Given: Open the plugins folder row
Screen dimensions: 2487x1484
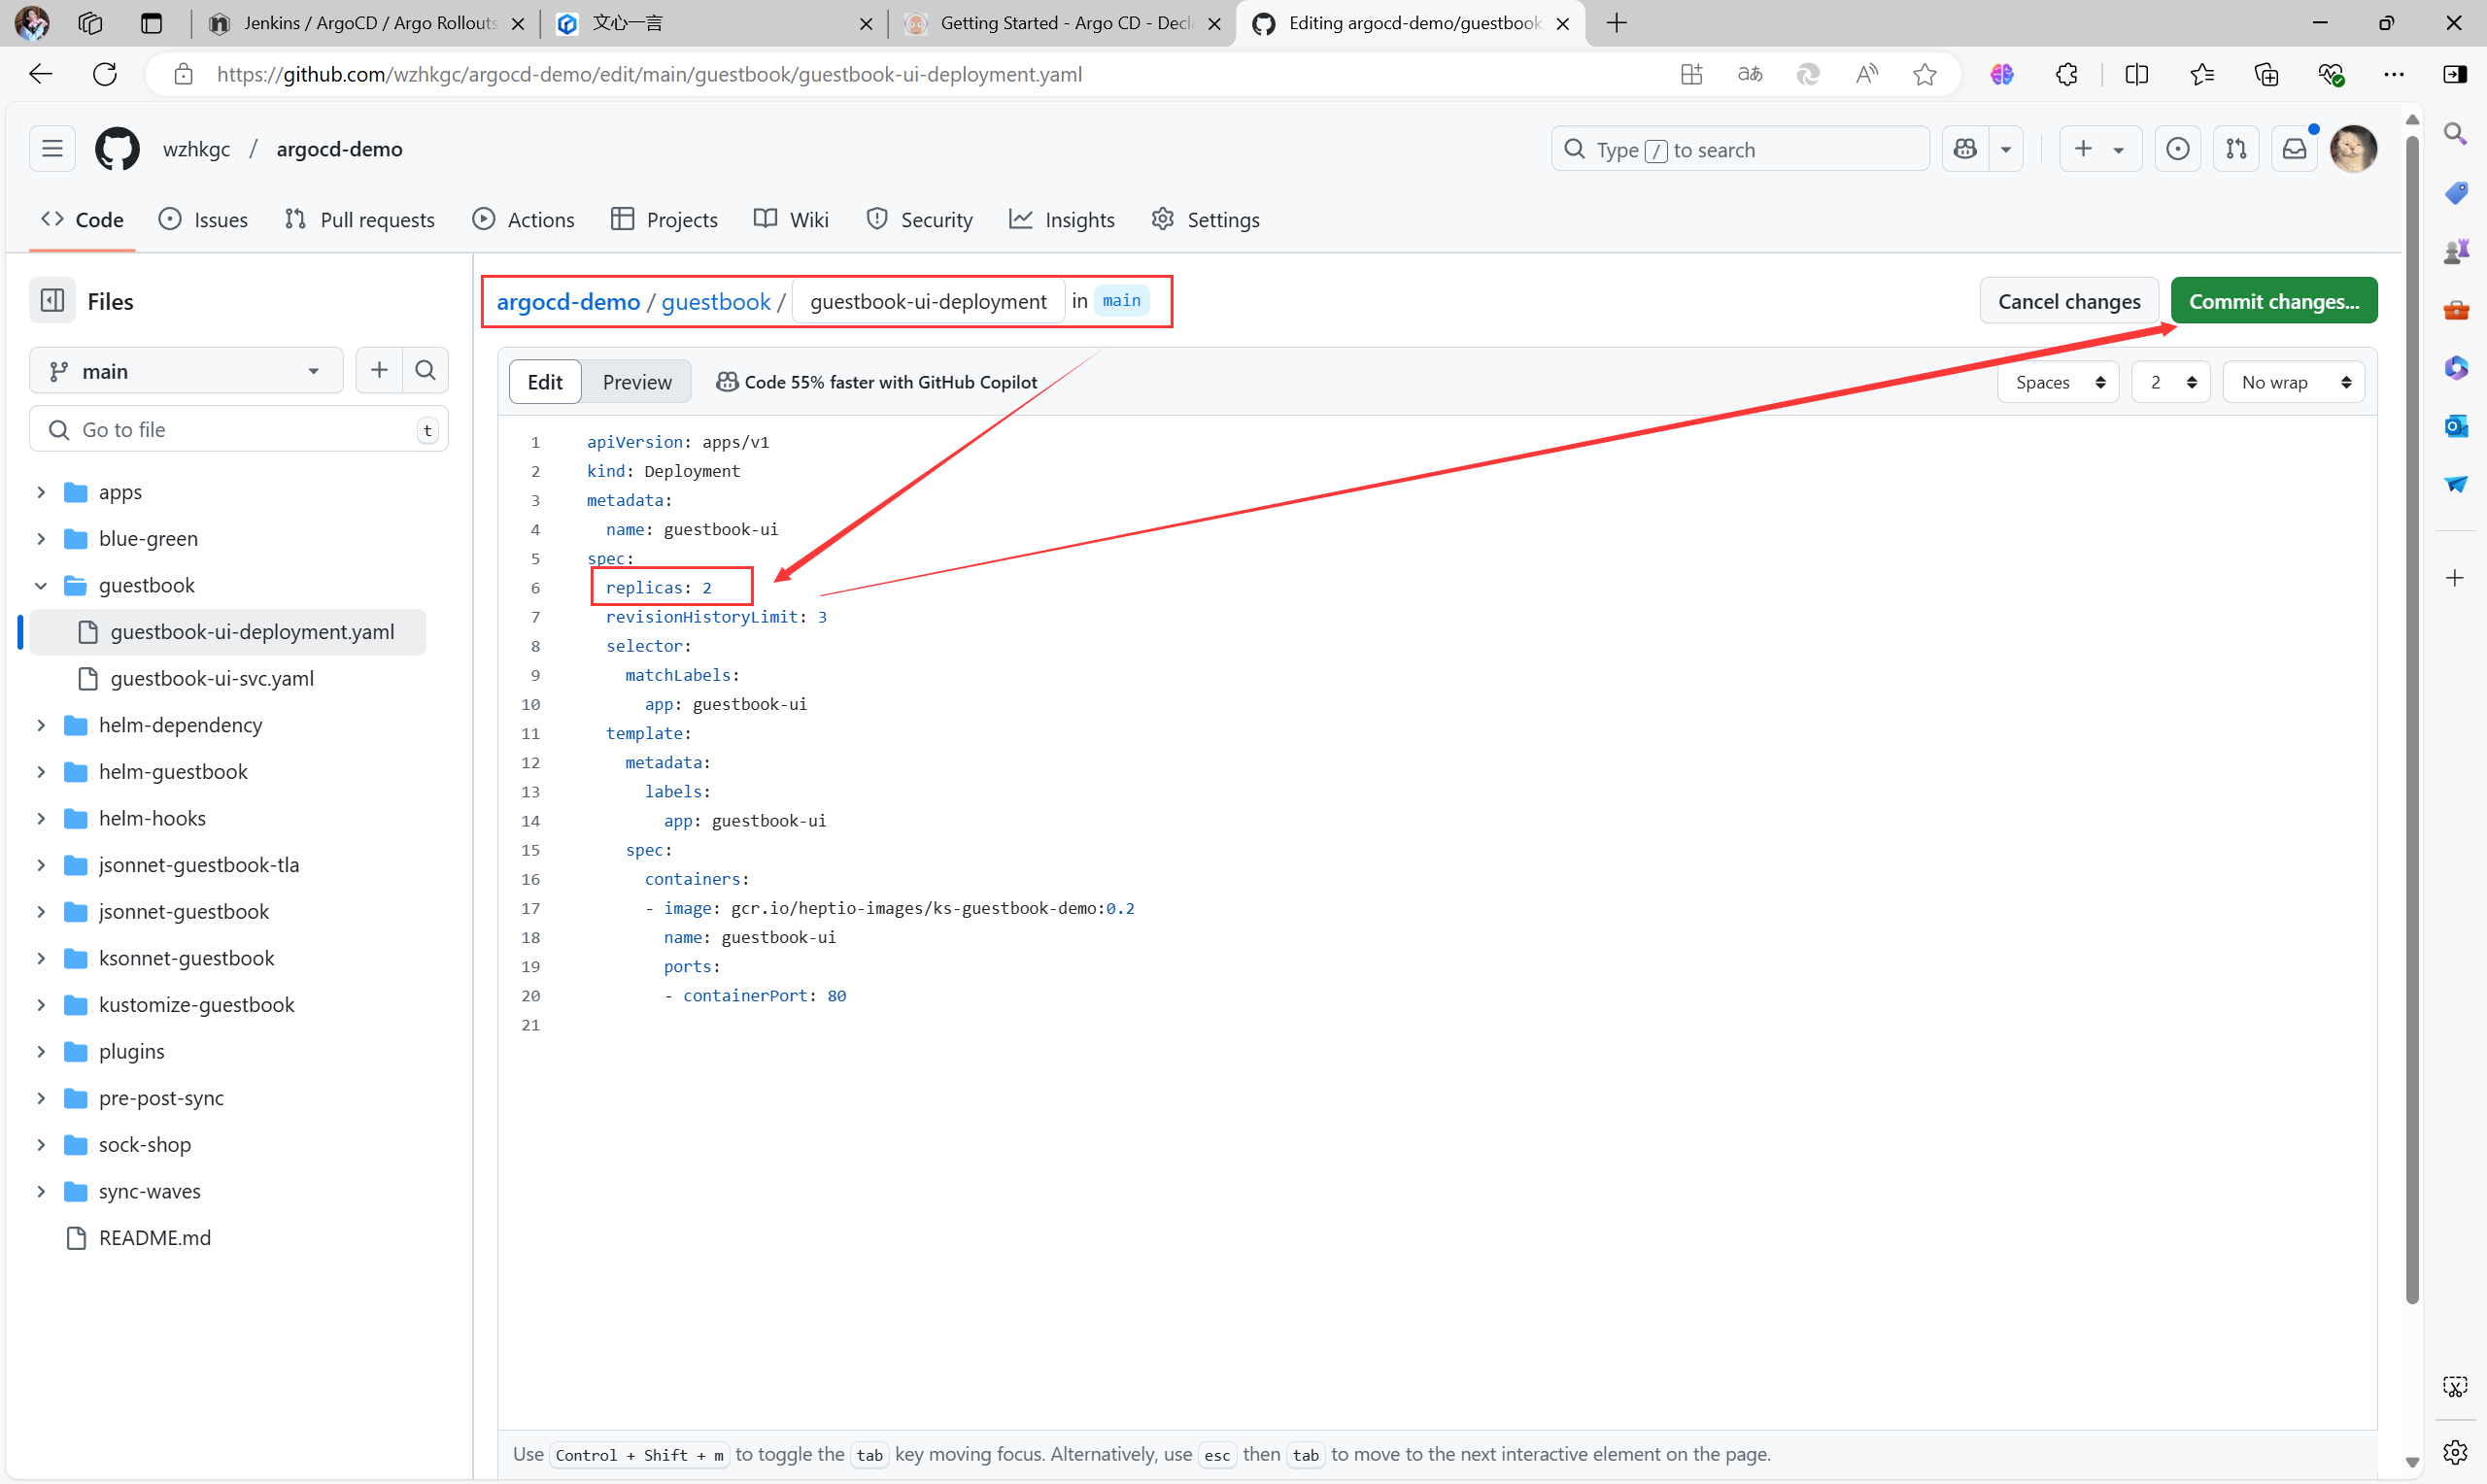Looking at the screenshot, I should tap(132, 1051).
